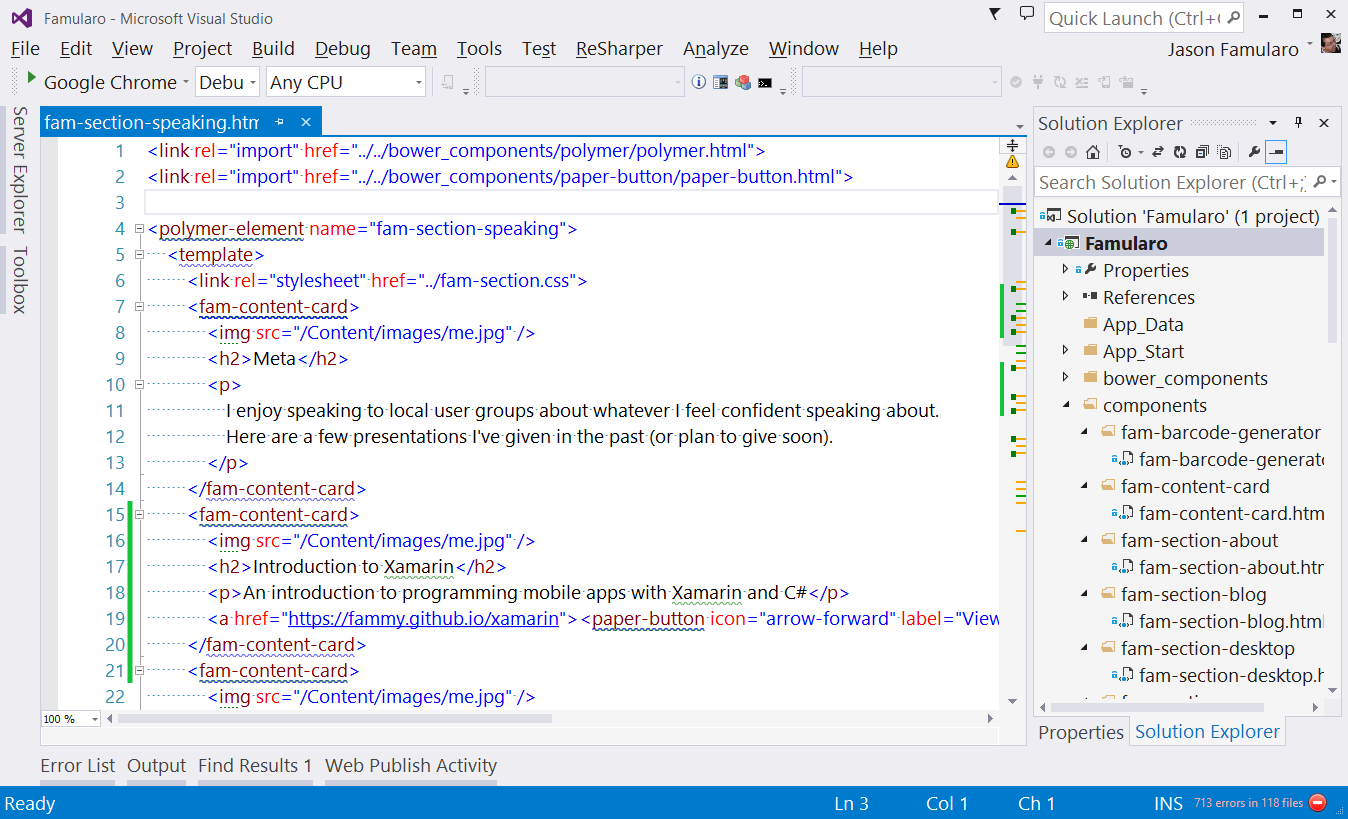Collapse All in Solution Explorer toolbar

pyautogui.click(x=1202, y=152)
